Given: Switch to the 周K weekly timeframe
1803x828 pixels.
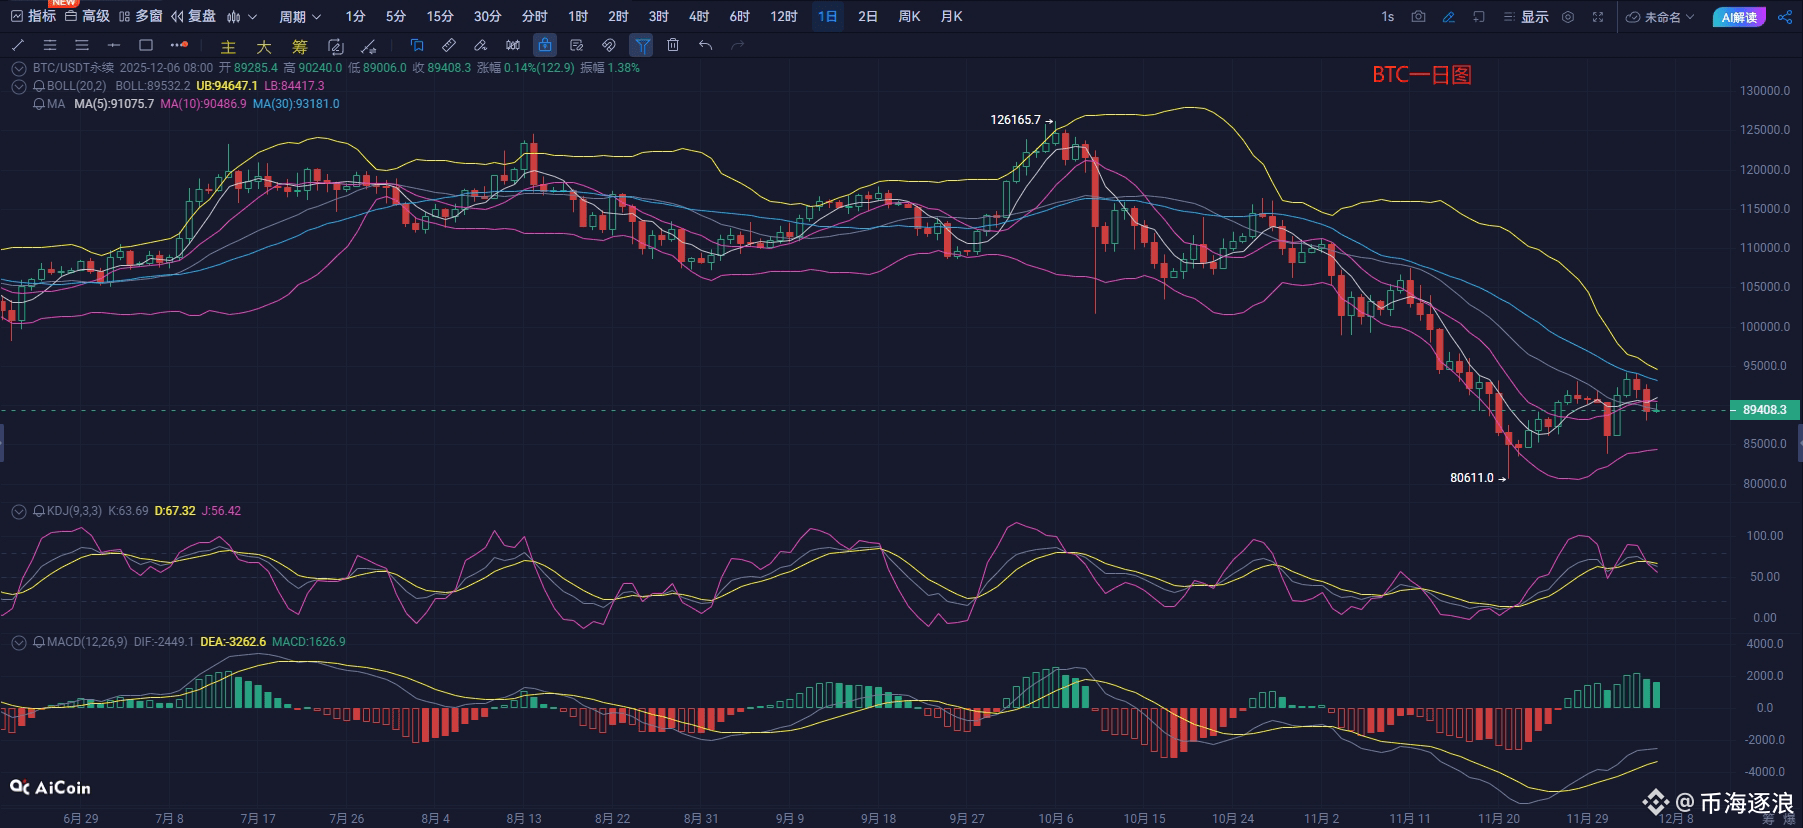Looking at the screenshot, I should pyautogui.click(x=909, y=17).
